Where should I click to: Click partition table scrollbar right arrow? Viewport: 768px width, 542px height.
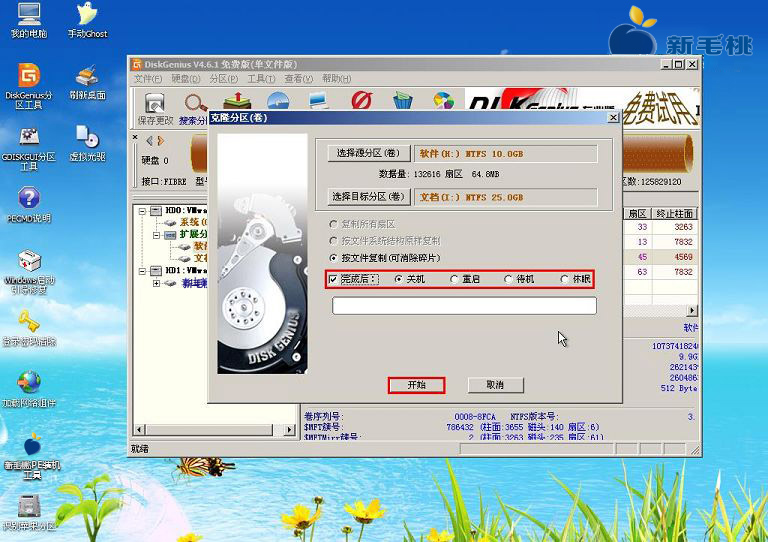692,310
